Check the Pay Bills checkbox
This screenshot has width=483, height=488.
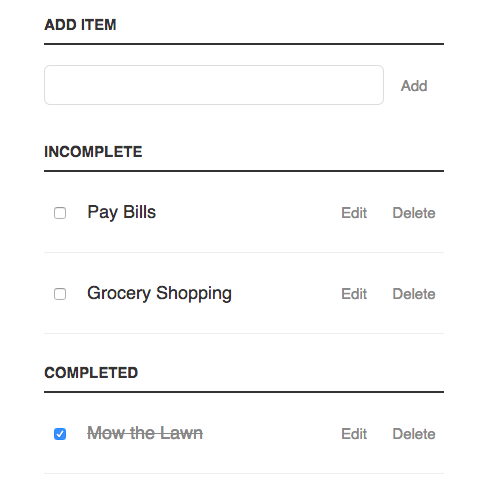click(60, 213)
